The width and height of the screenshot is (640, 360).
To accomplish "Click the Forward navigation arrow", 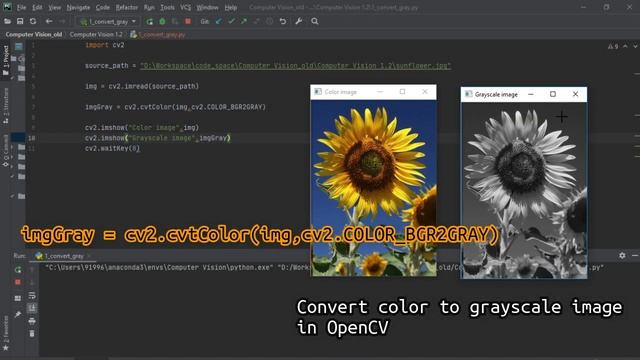I will [62, 21].
